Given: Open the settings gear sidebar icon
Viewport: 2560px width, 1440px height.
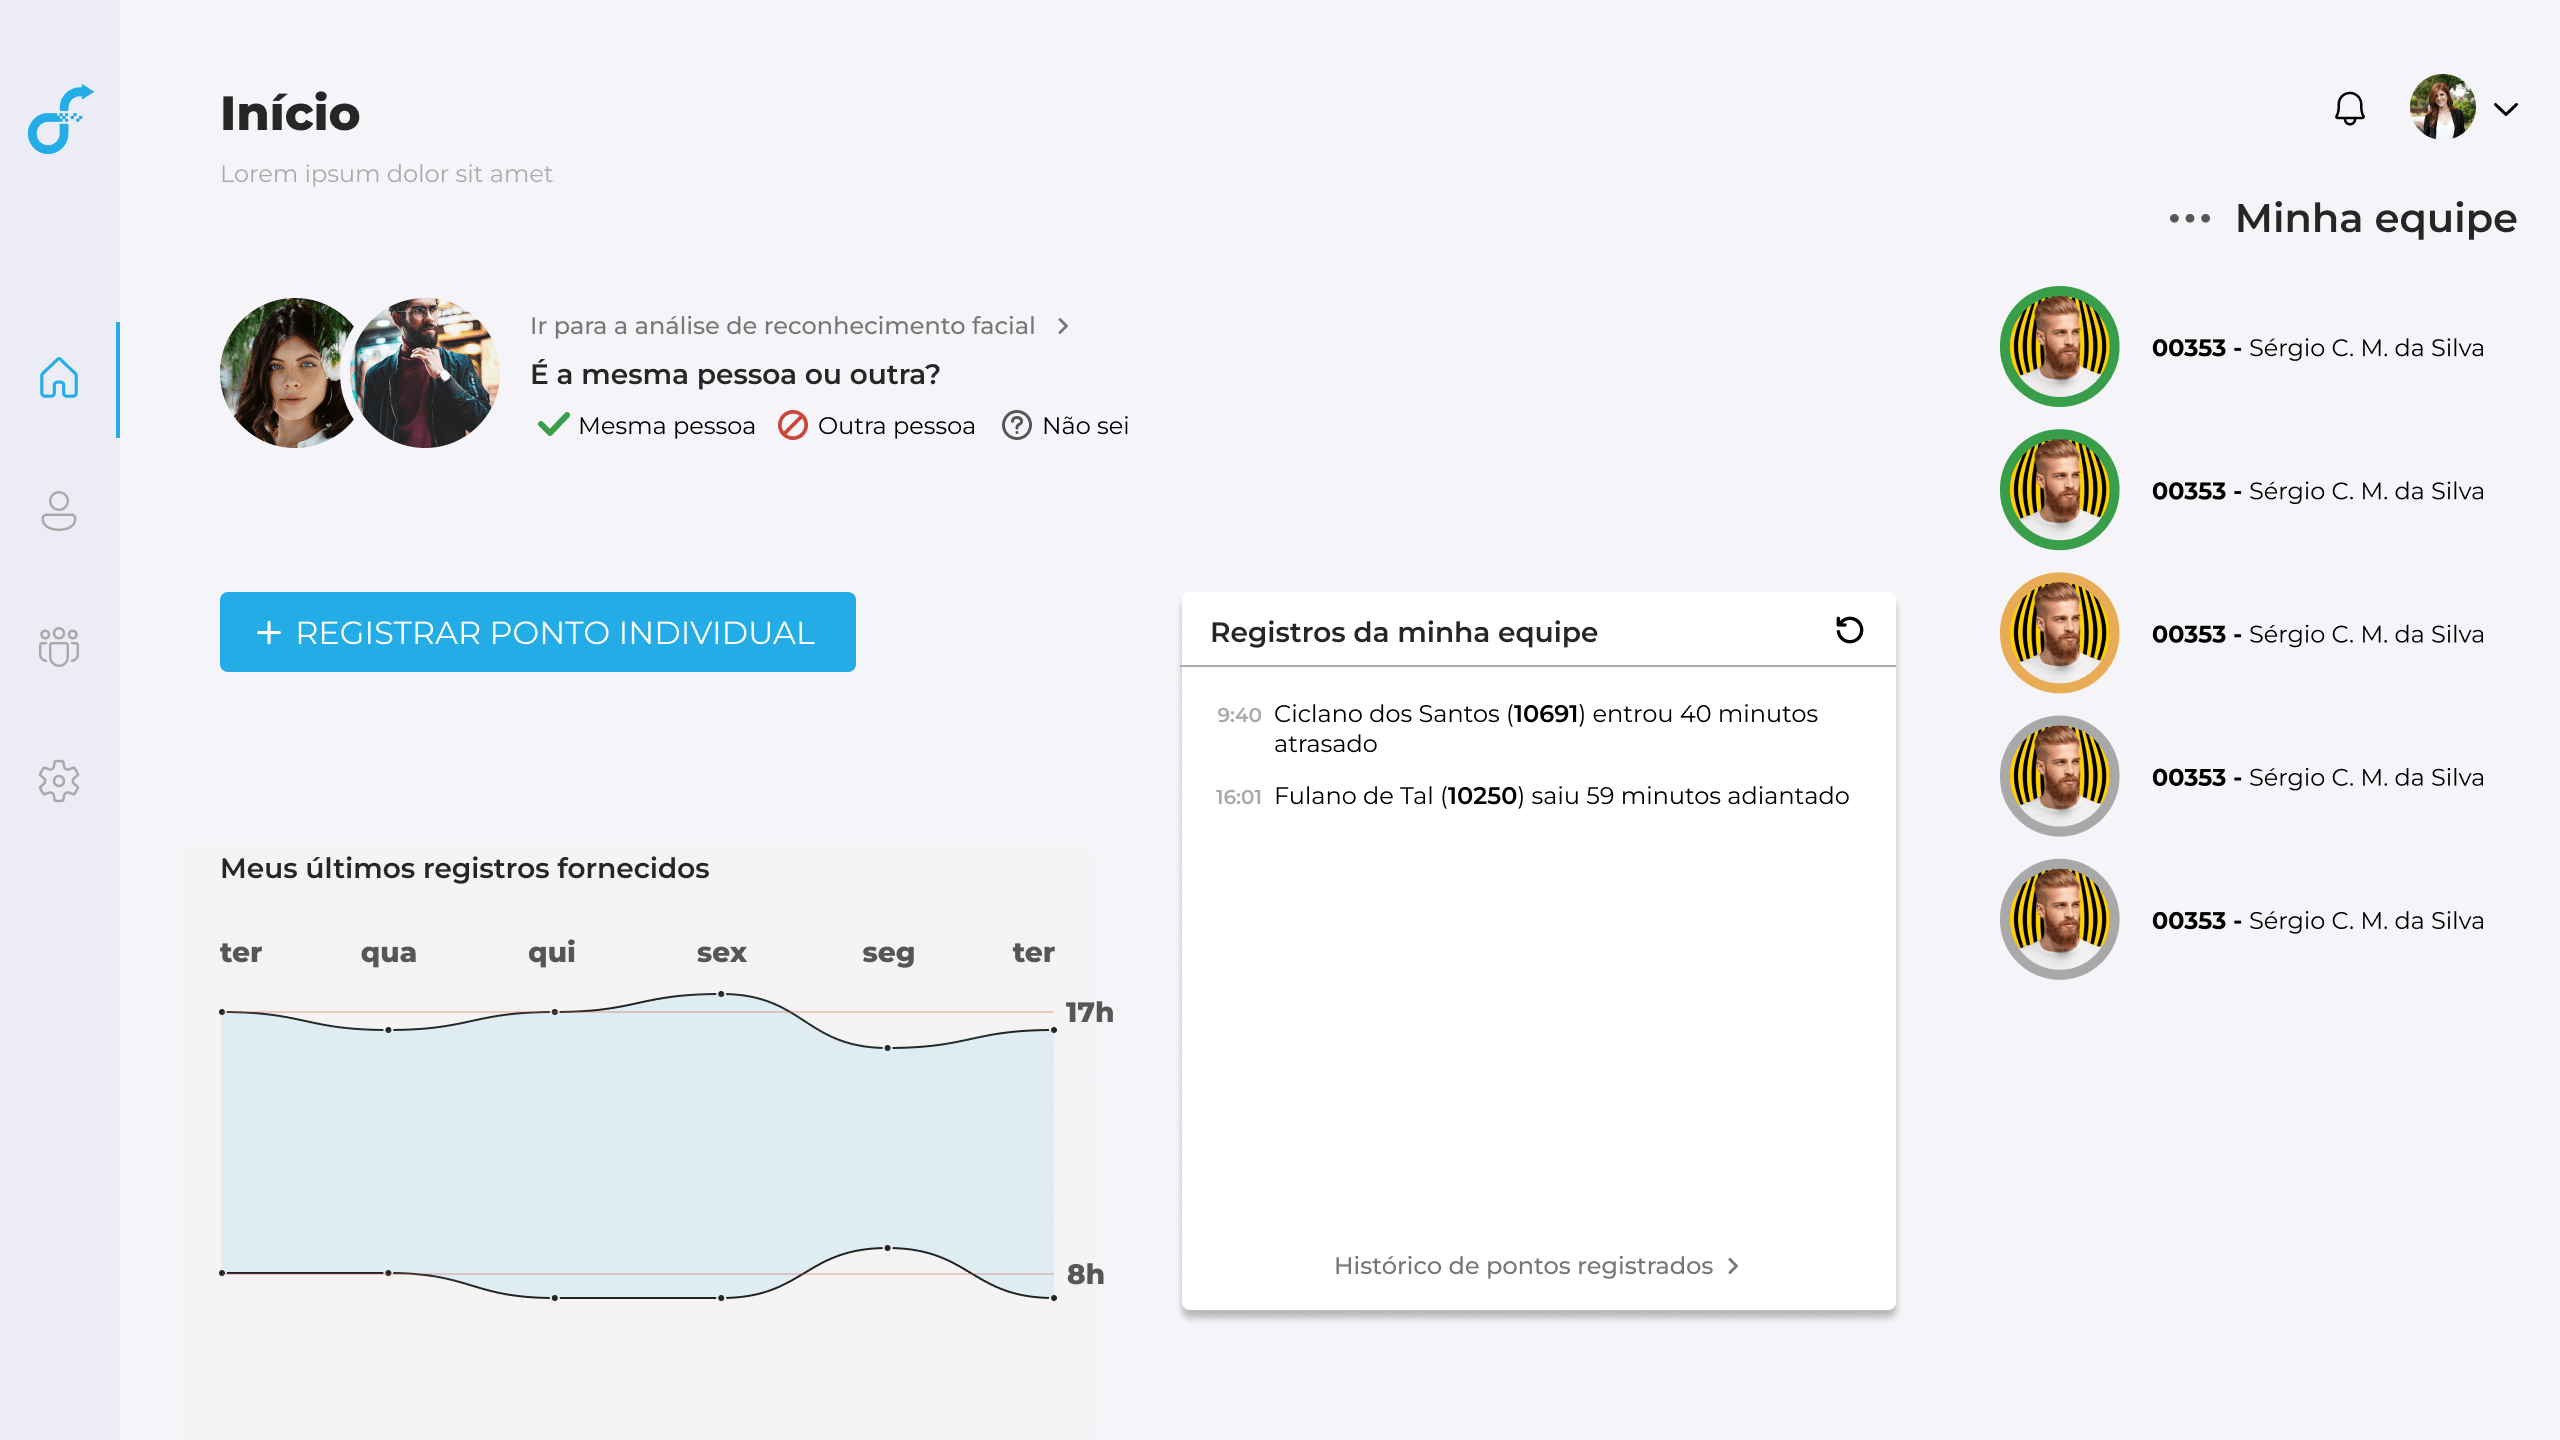Looking at the screenshot, I should click(59, 780).
